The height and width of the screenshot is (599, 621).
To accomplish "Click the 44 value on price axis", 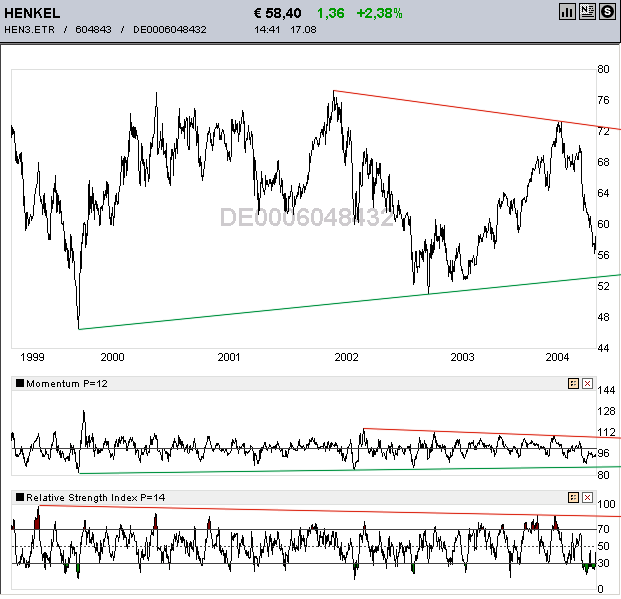I will (x=603, y=348).
